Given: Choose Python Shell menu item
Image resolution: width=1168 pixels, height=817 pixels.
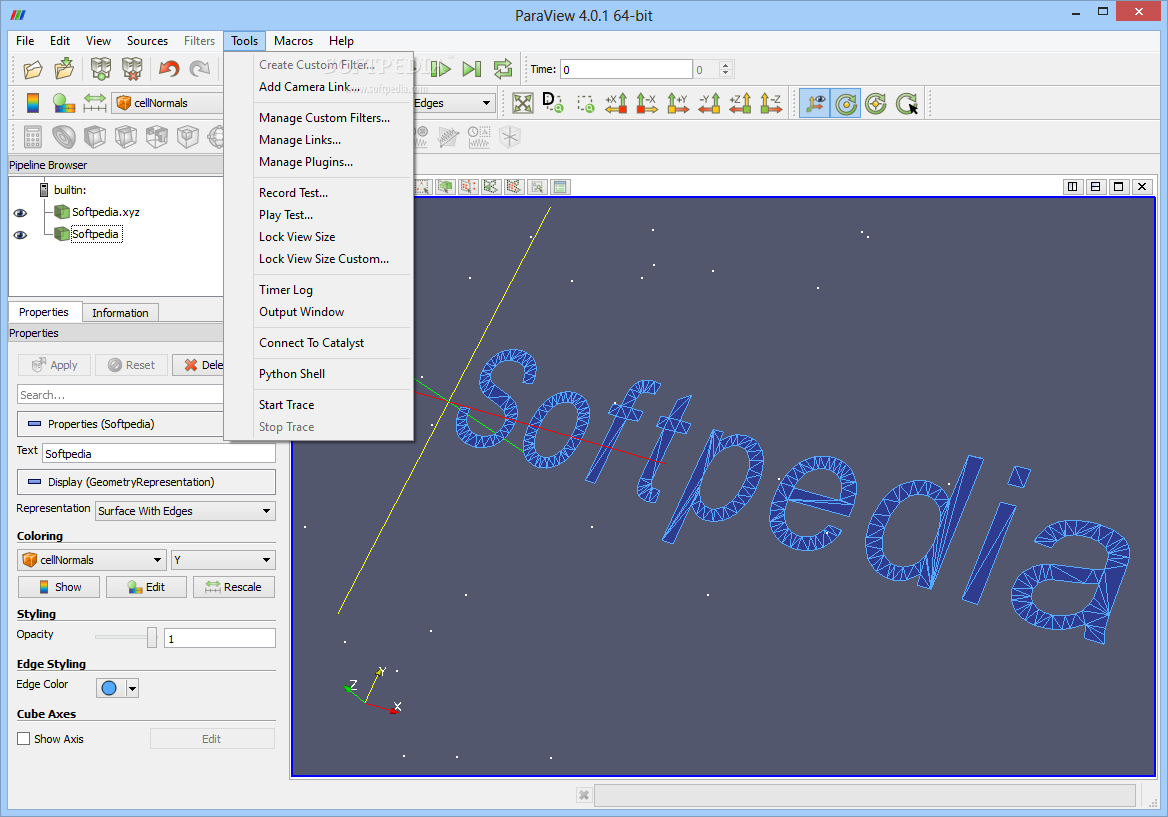Looking at the screenshot, I should pos(292,374).
